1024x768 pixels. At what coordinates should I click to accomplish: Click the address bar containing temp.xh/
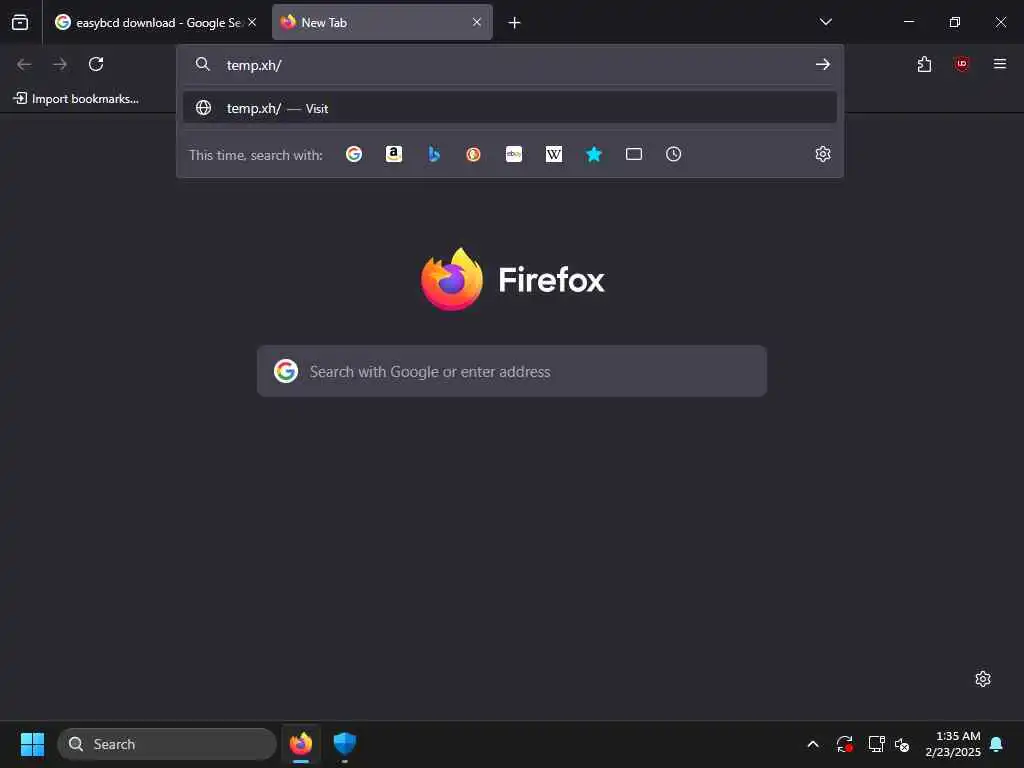[509, 65]
